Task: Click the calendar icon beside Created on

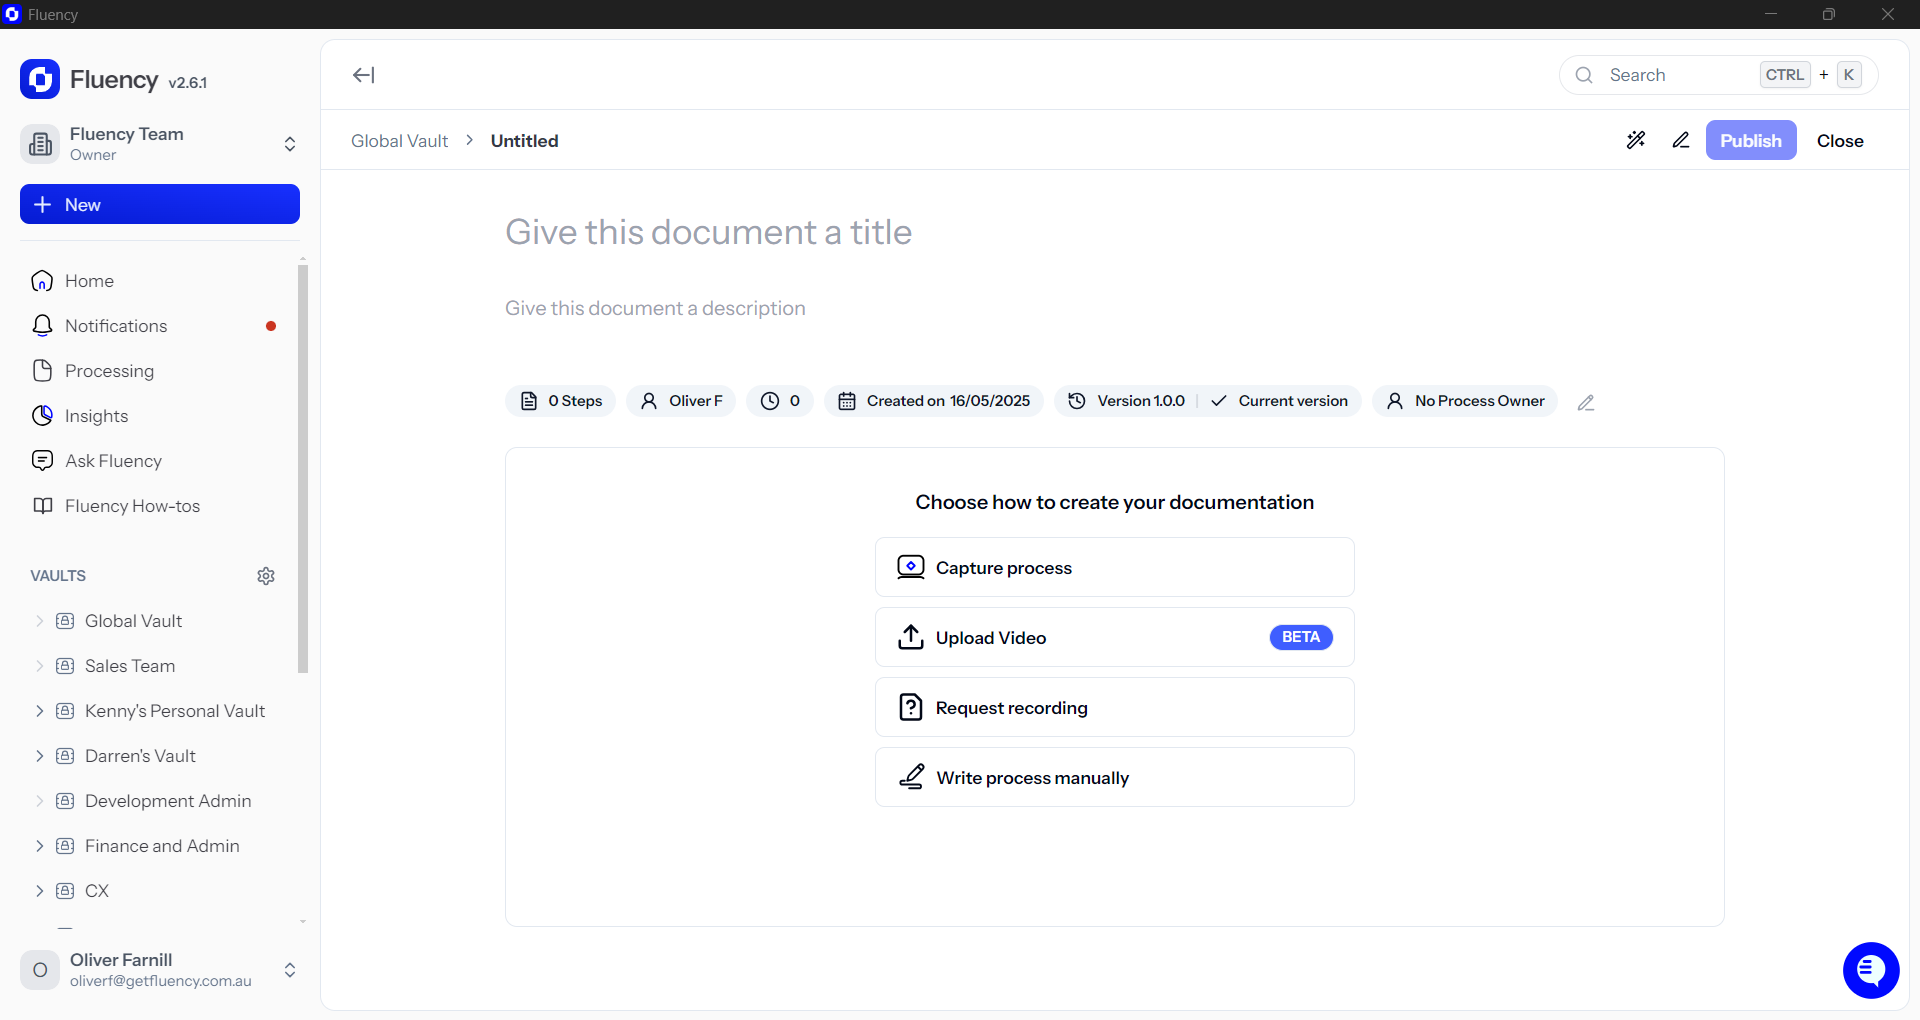Action: 847,401
